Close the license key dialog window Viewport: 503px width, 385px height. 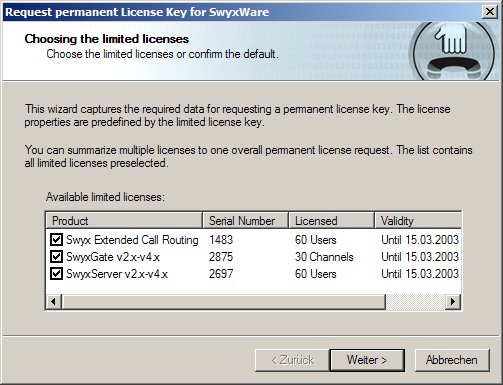(490, 12)
